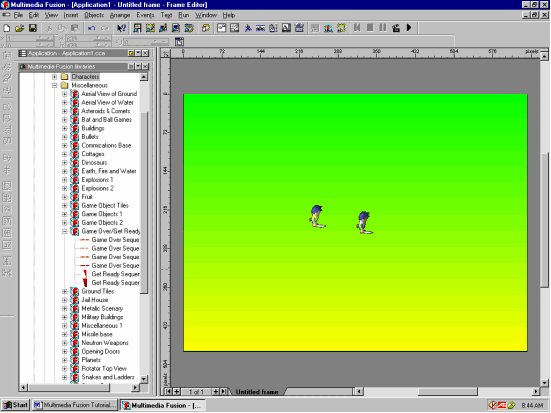Click the frame editor horizontal scrollbar thumb
The height and width of the screenshot is (413, 551).
(x=447, y=392)
